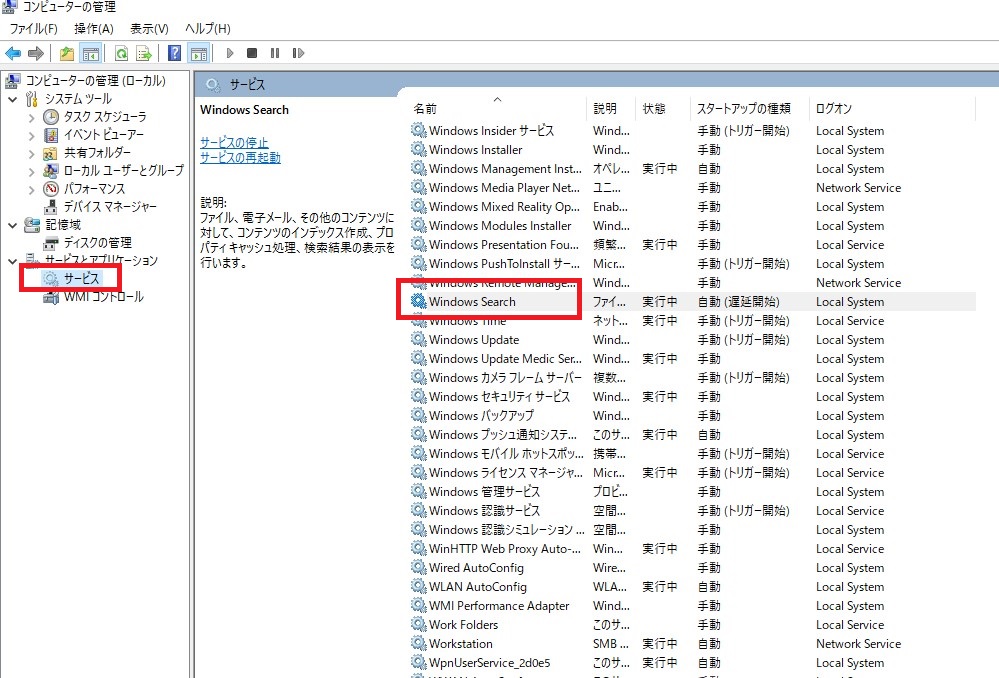999x678 pixels.
Task: Click the gear icon beside WLAN AutoConfig
Action: tap(419, 586)
